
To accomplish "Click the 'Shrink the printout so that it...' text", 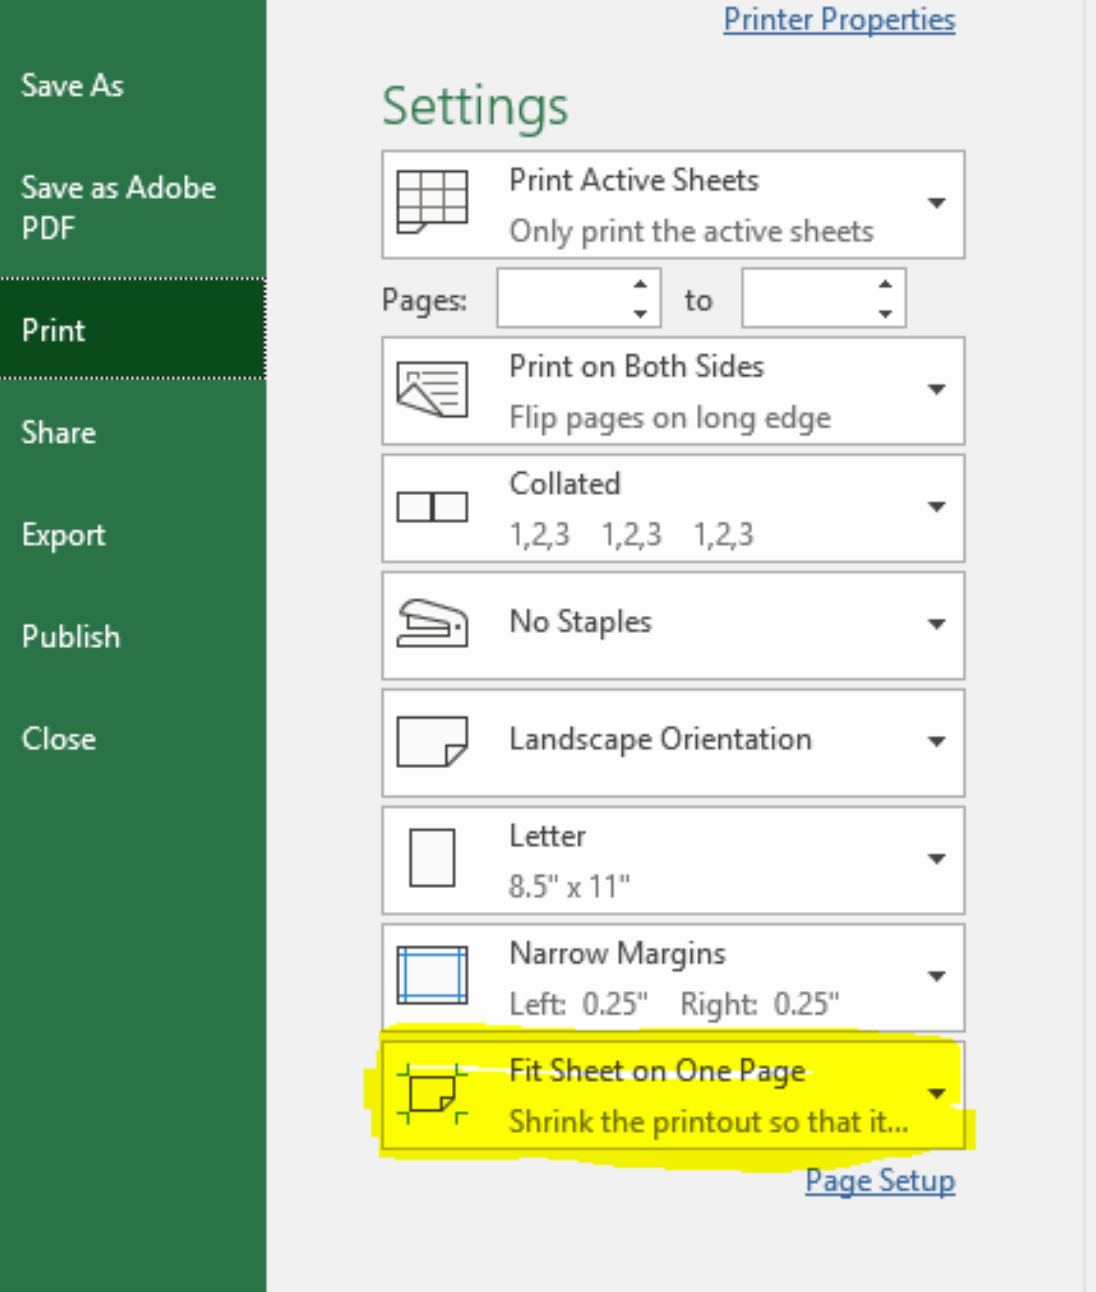I will coord(709,1122).
